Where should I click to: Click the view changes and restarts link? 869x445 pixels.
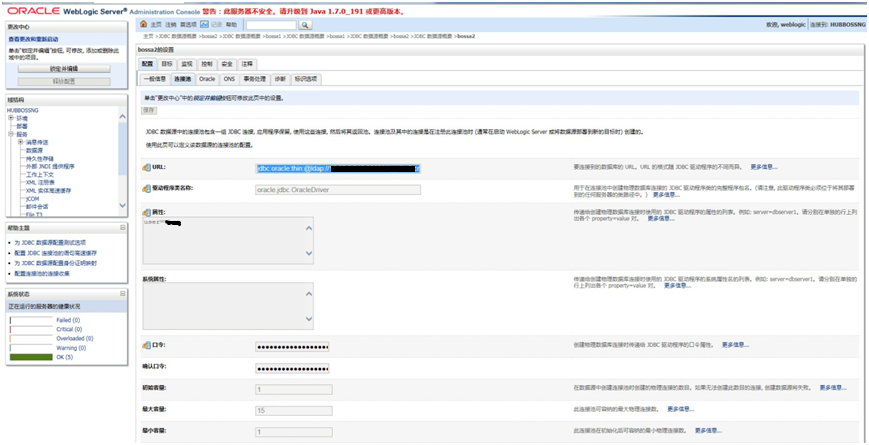[33, 39]
